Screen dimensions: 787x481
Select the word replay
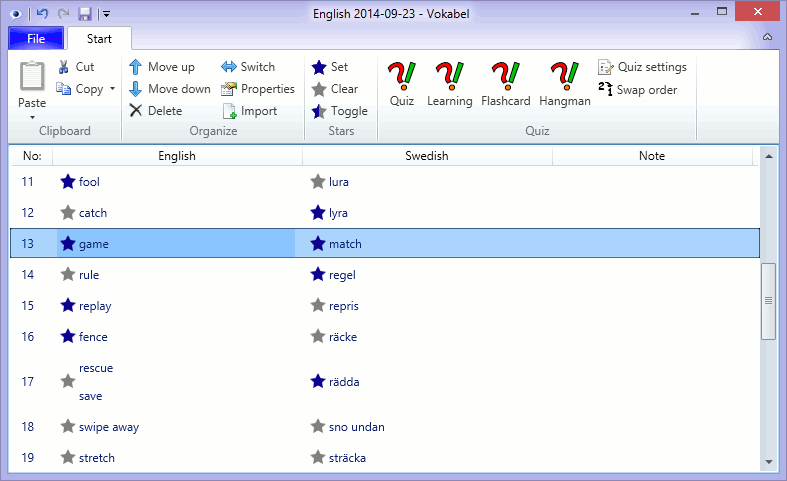click(x=95, y=306)
